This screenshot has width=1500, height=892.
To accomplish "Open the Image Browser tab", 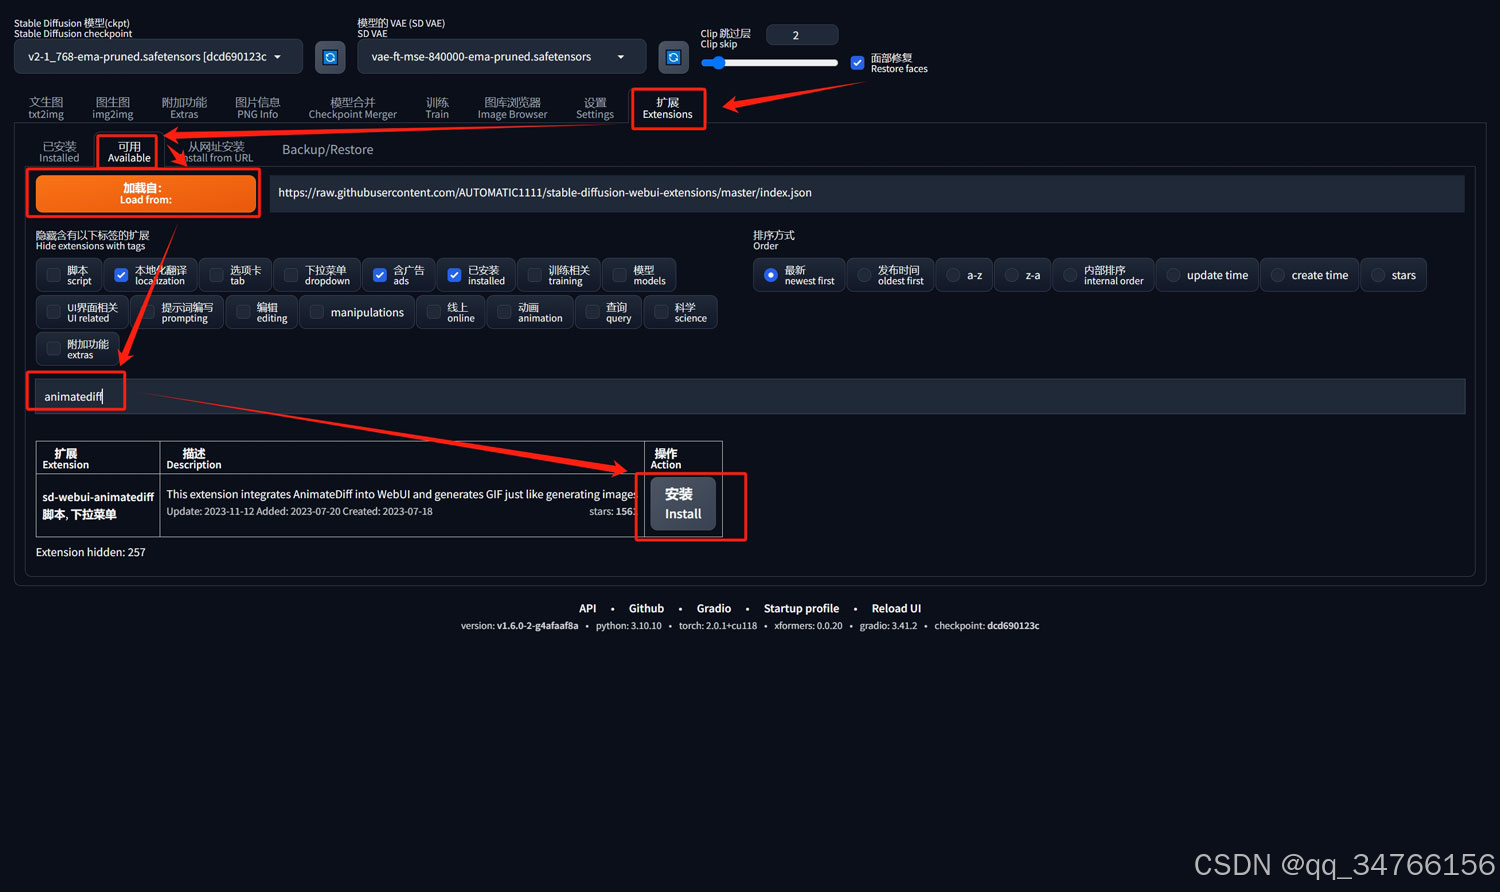I will [x=512, y=108].
